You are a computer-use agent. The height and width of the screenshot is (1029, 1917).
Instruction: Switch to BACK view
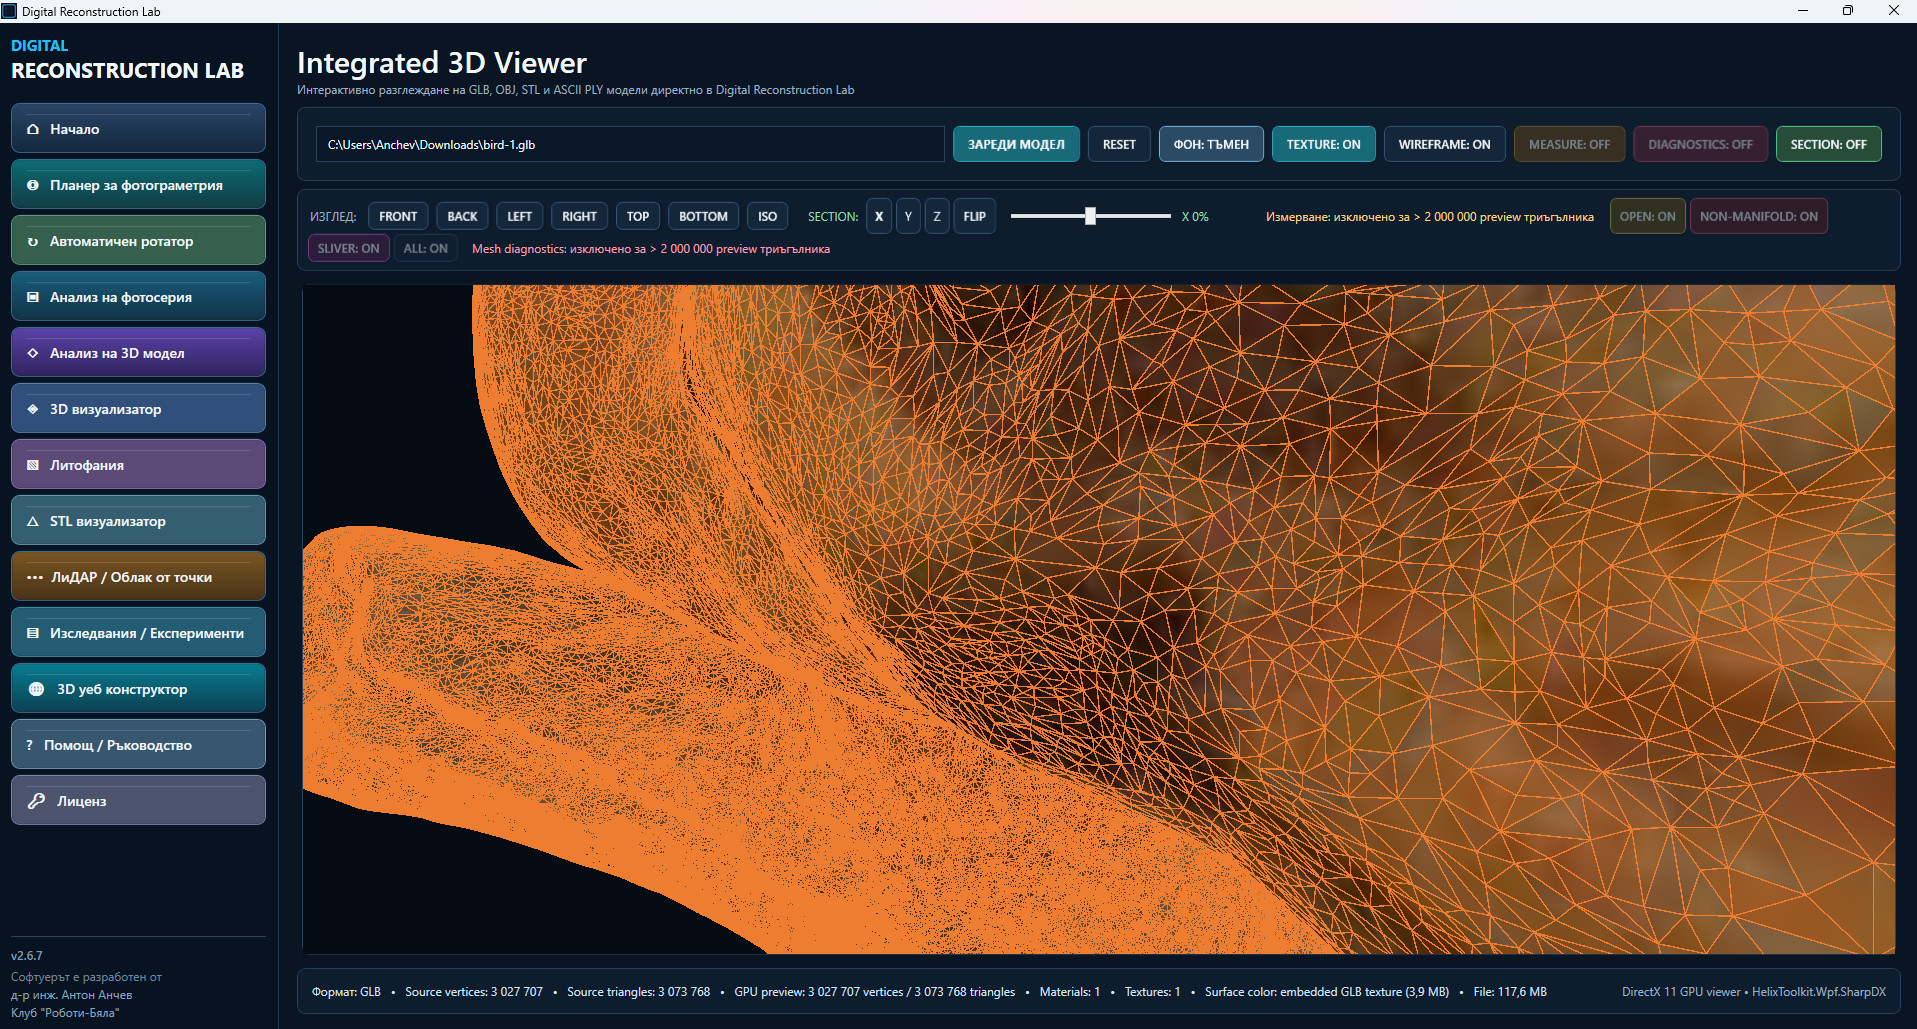(x=462, y=216)
